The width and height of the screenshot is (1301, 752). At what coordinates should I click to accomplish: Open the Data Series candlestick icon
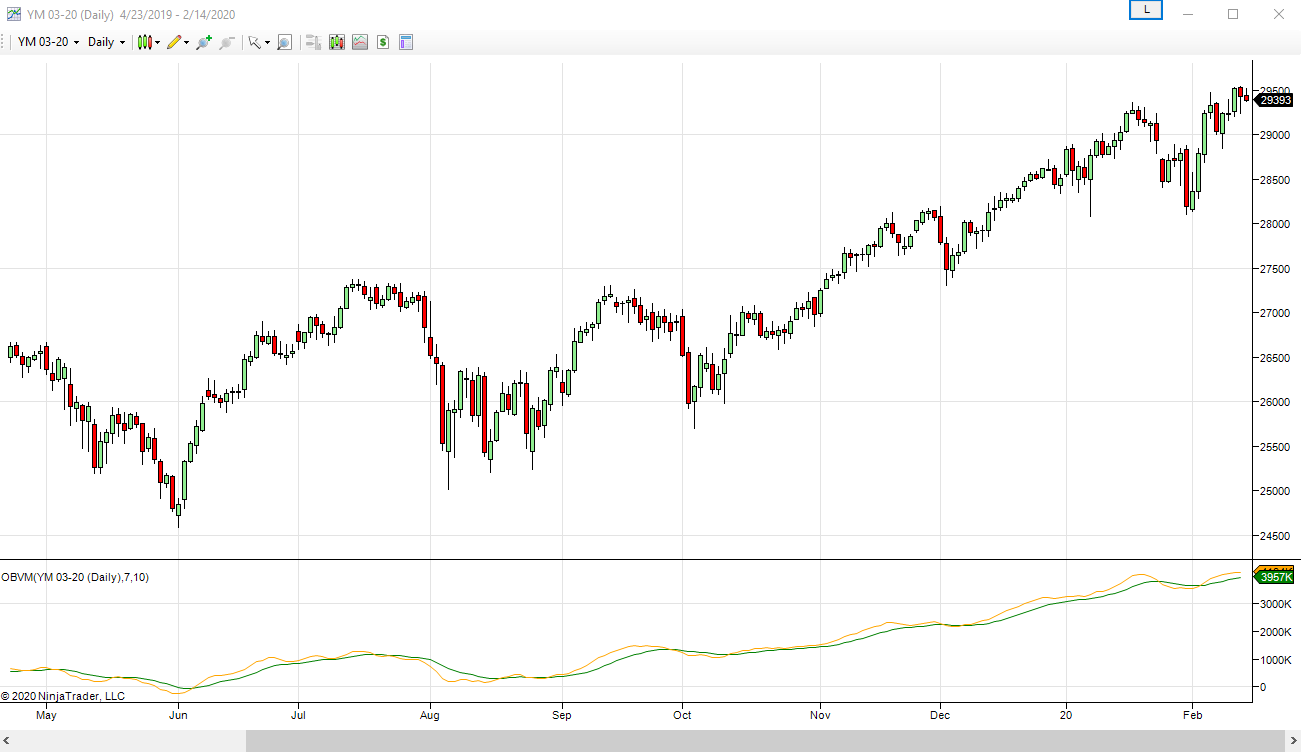[x=337, y=42]
